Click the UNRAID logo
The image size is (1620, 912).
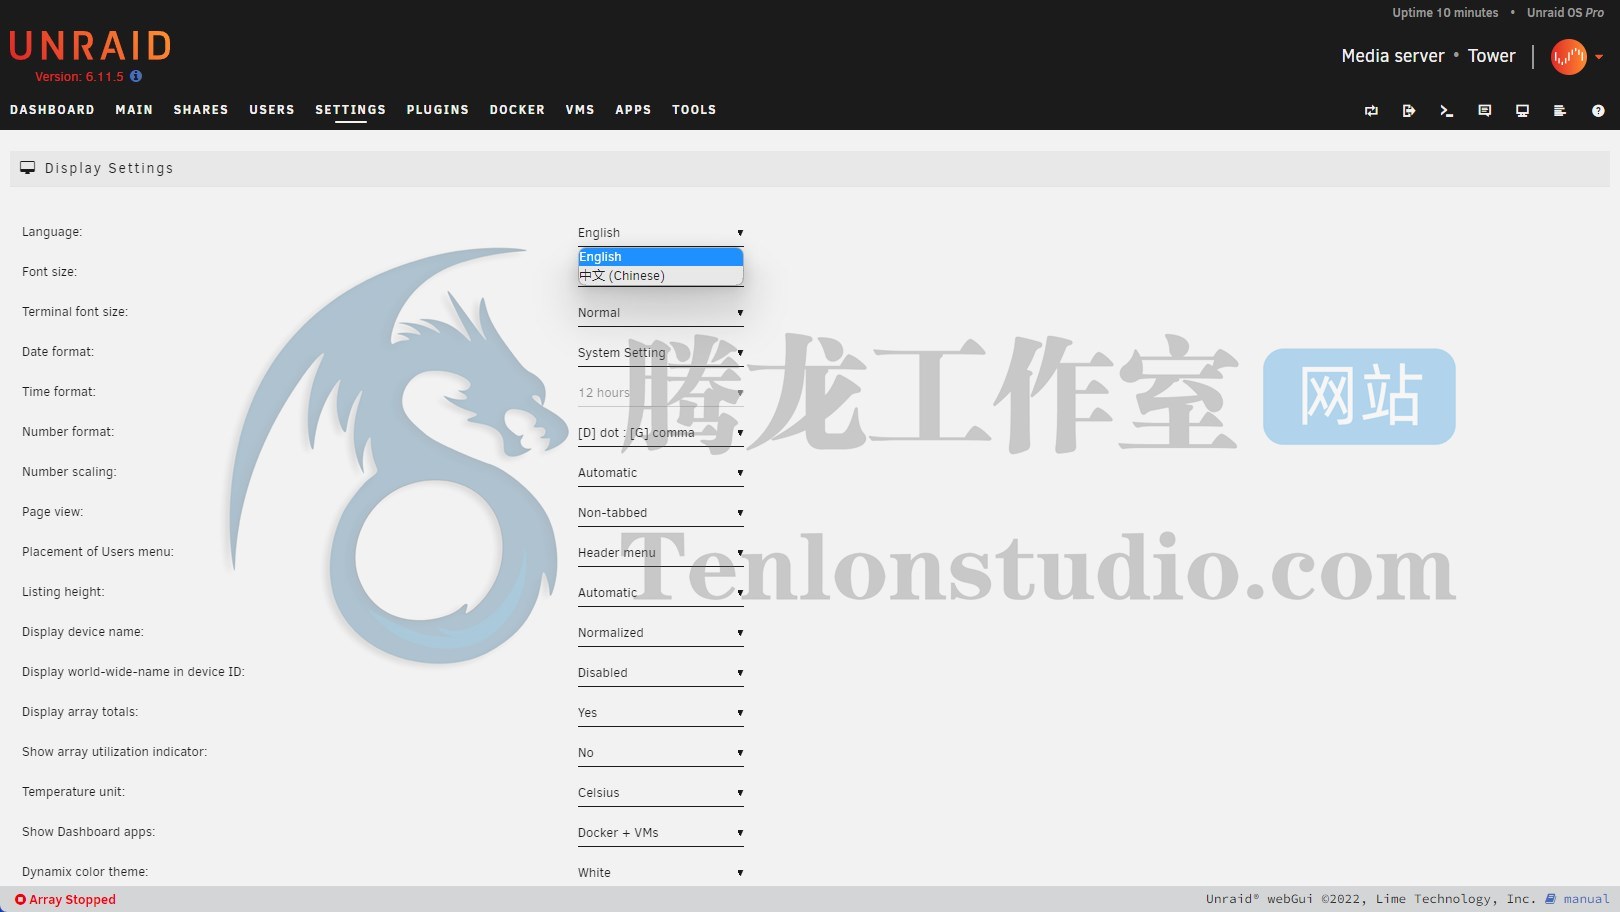pos(90,46)
